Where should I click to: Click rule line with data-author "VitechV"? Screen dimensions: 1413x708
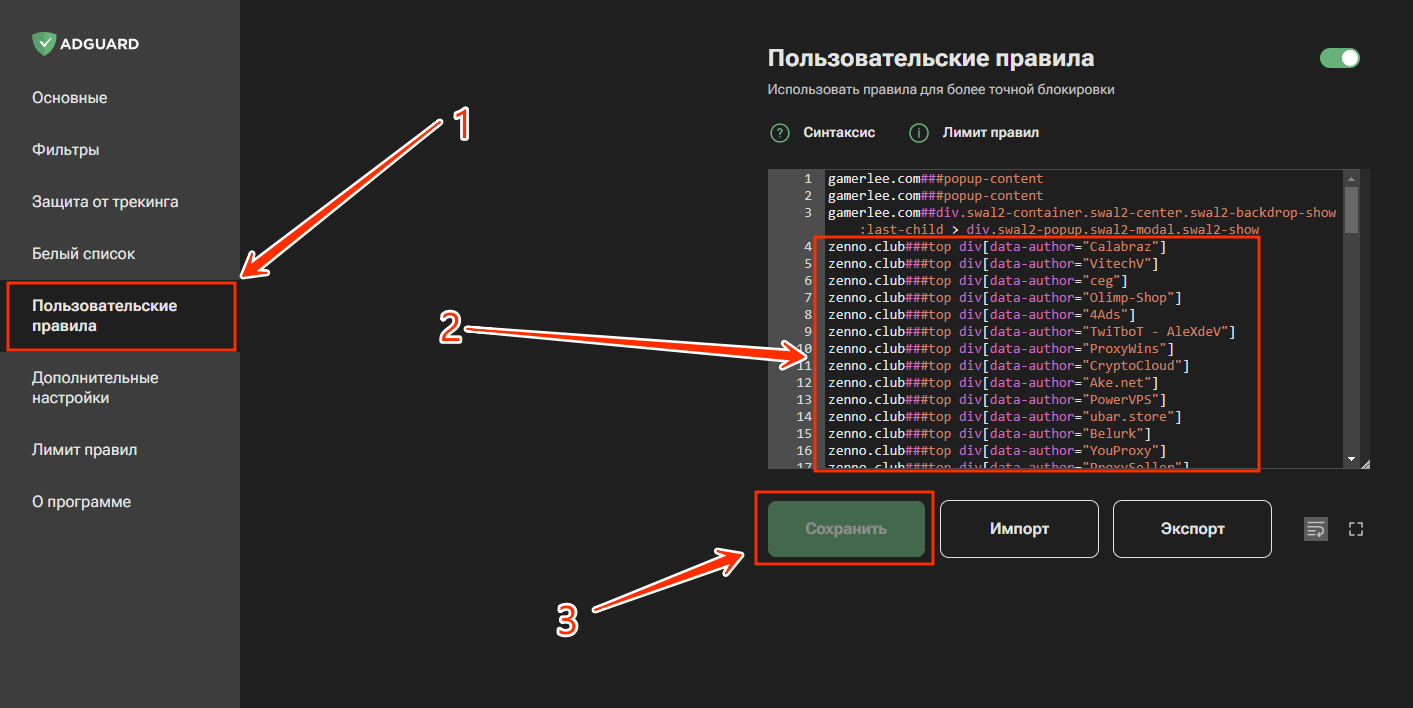tap(993, 263)
